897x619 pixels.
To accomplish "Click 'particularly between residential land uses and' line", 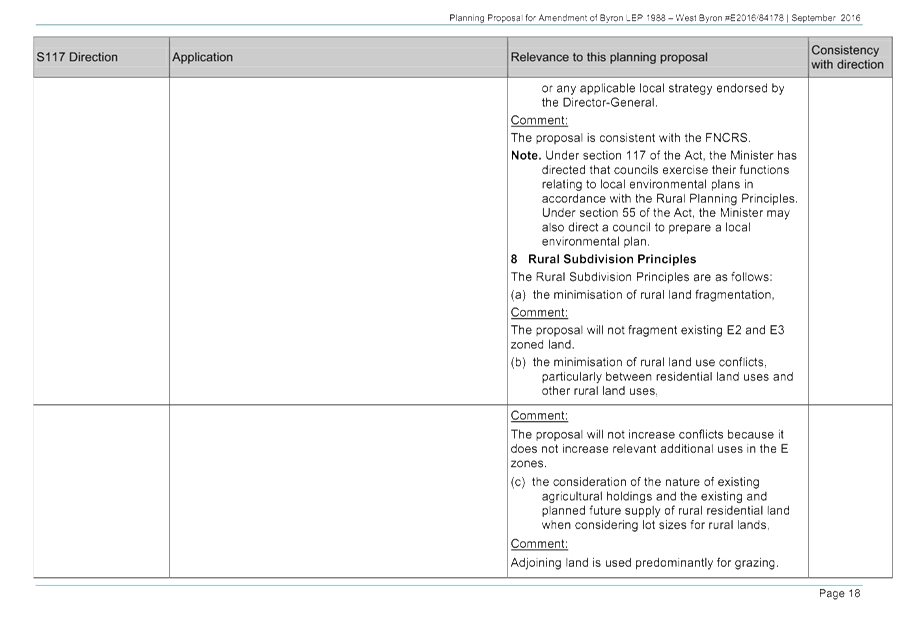I will tap(668, 376).
